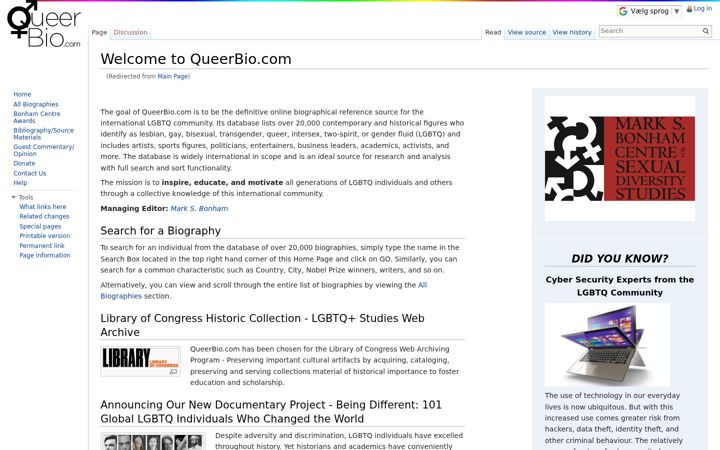Focus the Search input field
Viewport: 720px width, 450px height.
pyautogui.click(x=650, y=31)
